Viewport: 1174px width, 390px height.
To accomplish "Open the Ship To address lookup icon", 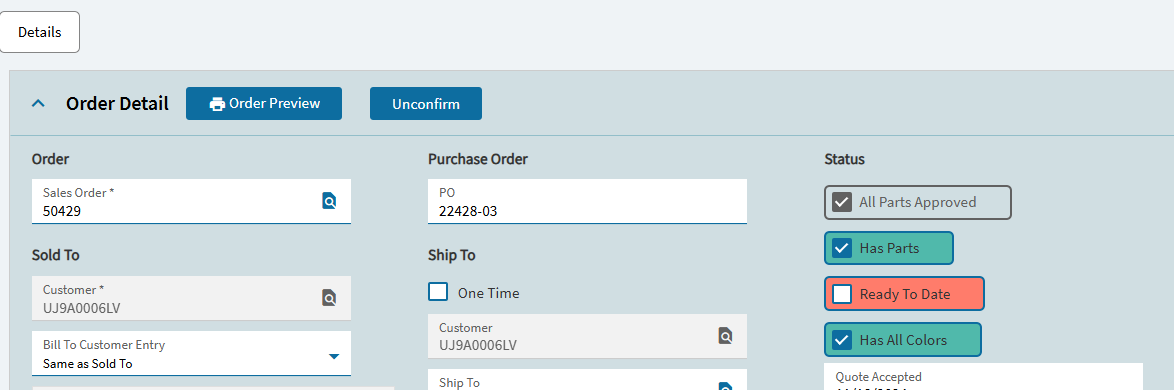I will click(726, 387).
